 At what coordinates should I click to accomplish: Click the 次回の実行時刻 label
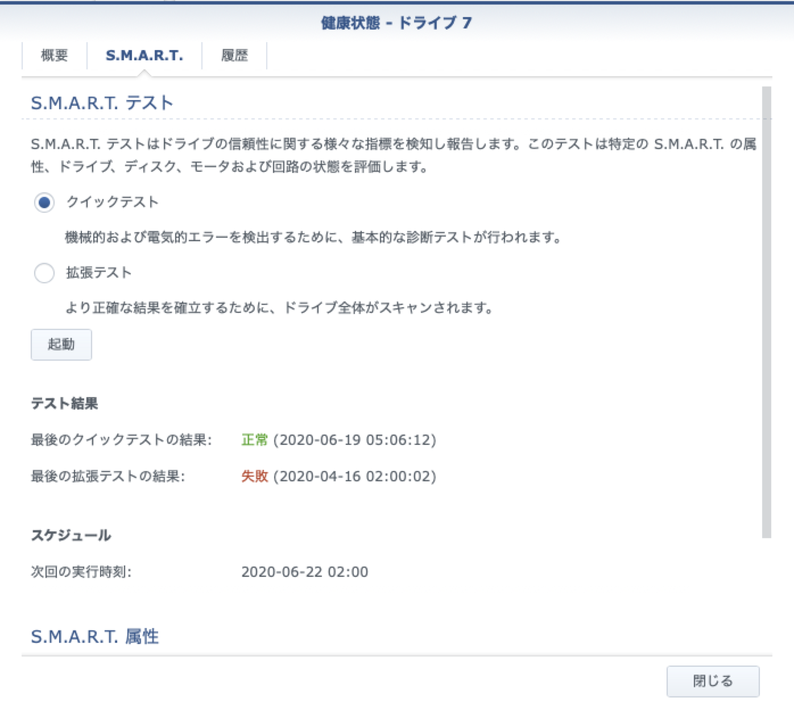(81, 572)
